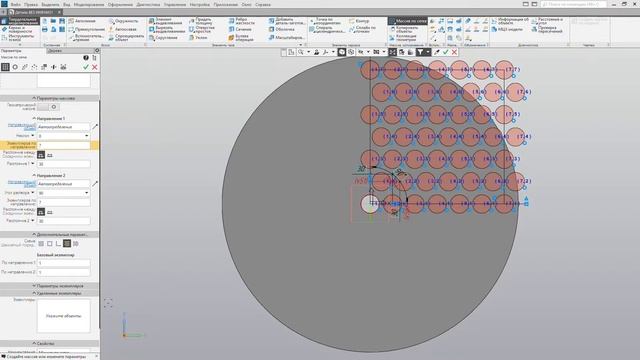
Task: Click the Копировать объекты tool
Action: [x=404, y=29]
